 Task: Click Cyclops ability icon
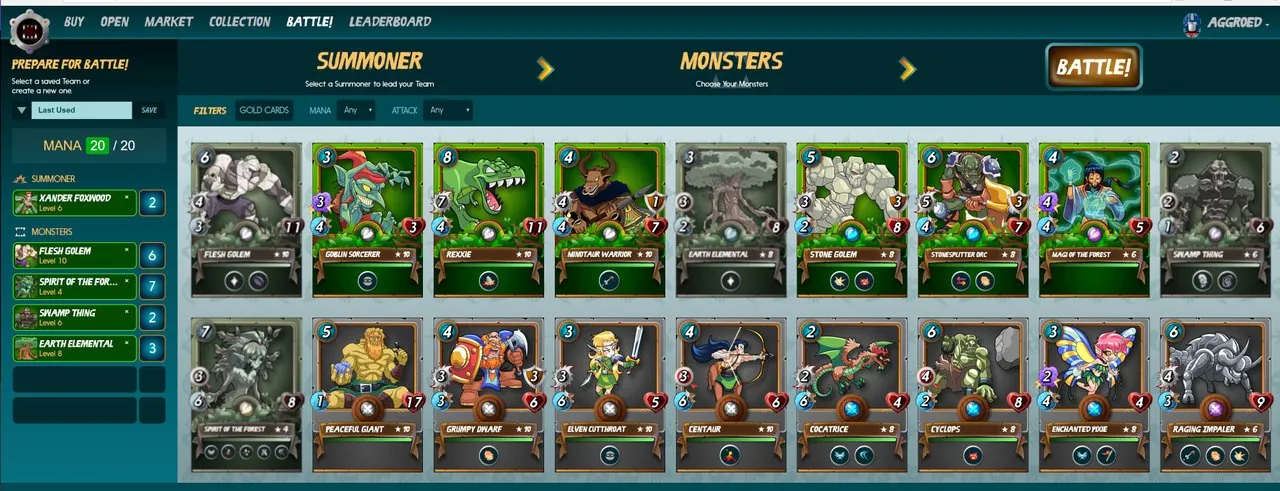point(972,455)
